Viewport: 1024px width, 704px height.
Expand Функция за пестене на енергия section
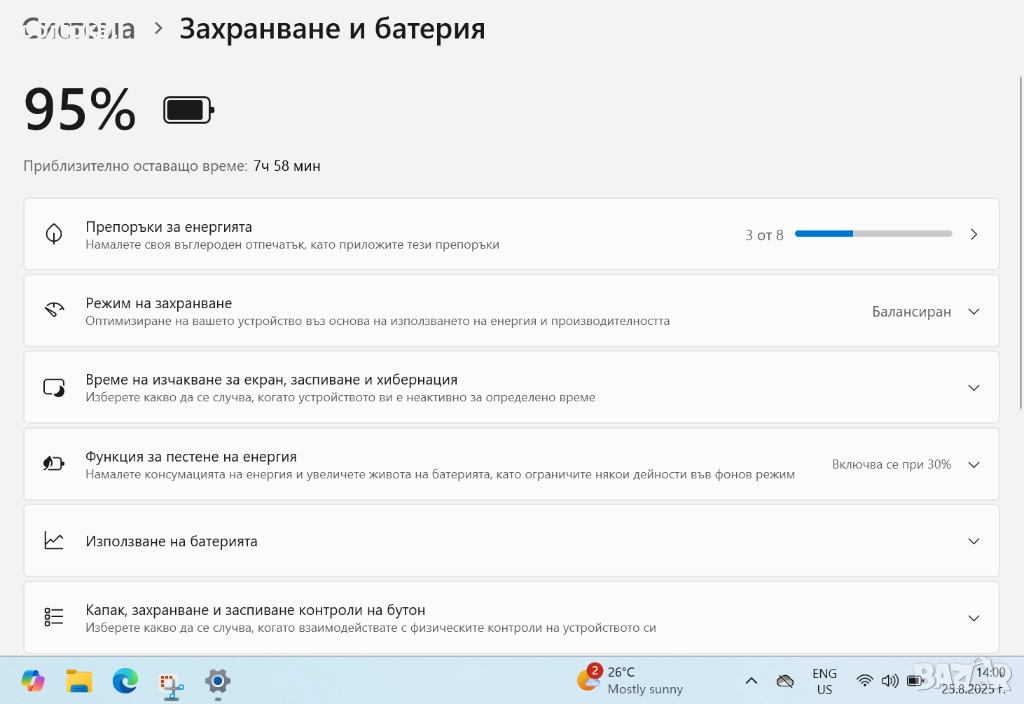(974, 464)
